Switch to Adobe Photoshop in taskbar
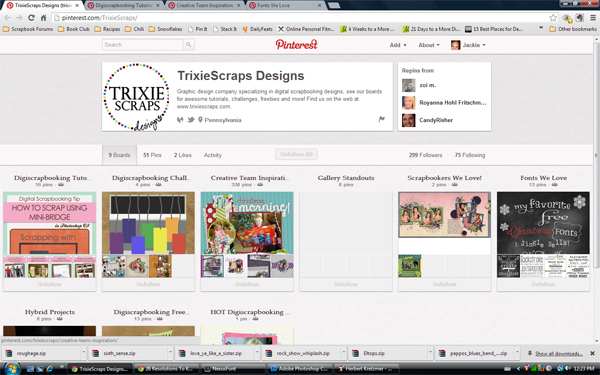Image resolution: width=600 pixels, height=375 pixels. pyautogui.click(x=299, y=369)
